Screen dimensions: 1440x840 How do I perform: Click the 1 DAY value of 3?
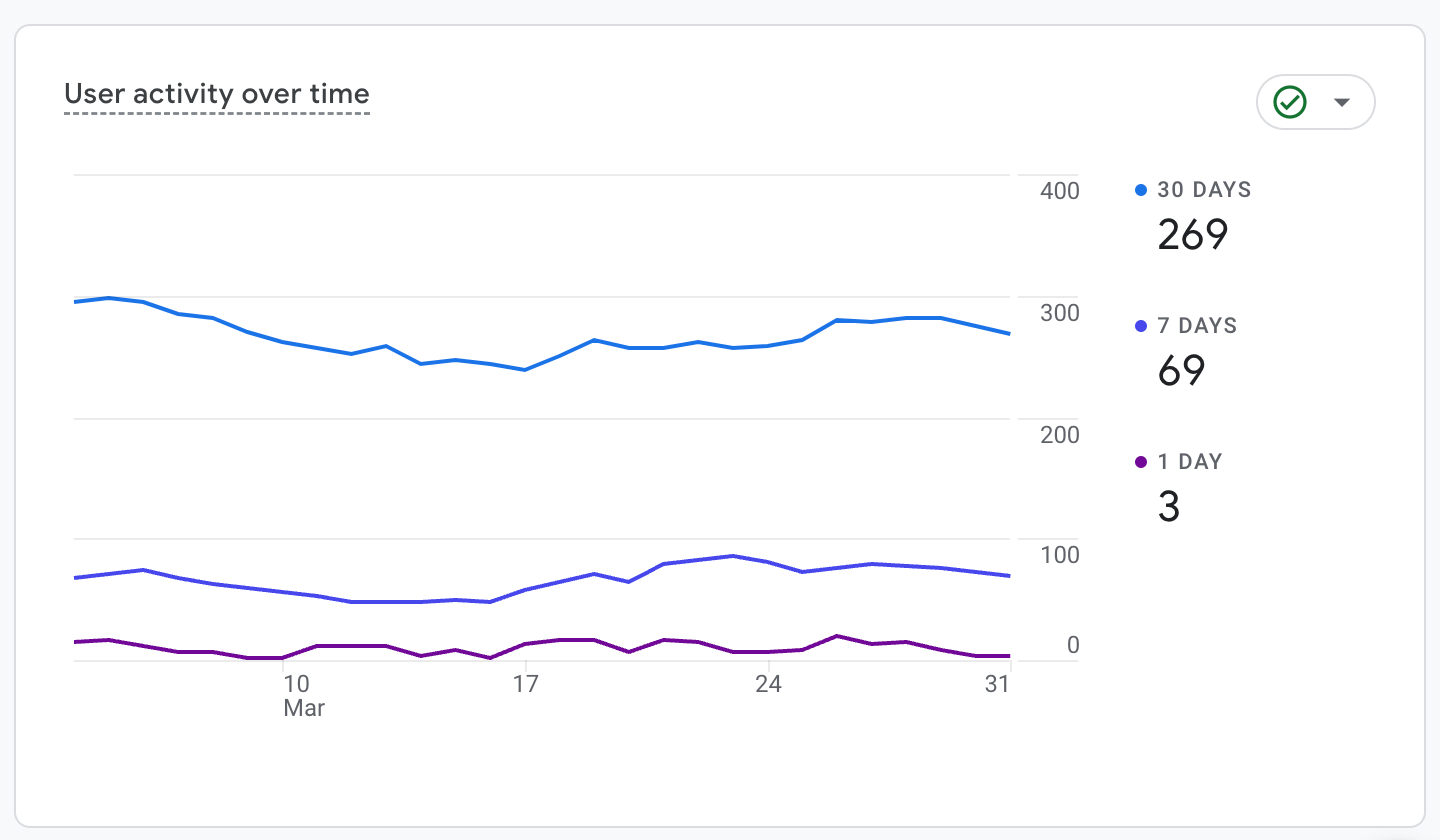tap(1168, 506)
